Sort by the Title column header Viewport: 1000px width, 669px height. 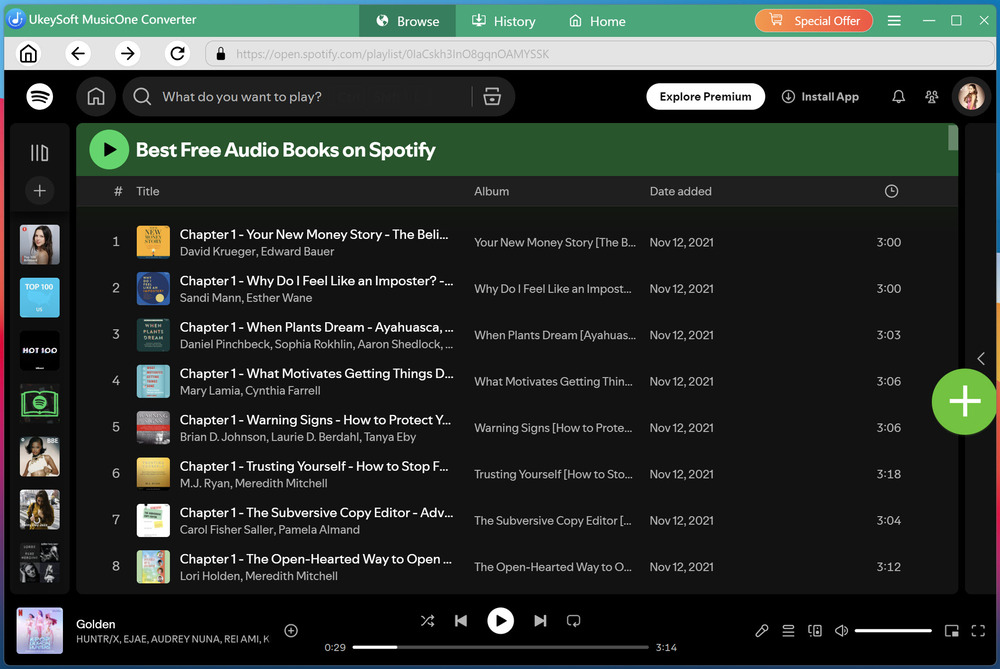148,191
